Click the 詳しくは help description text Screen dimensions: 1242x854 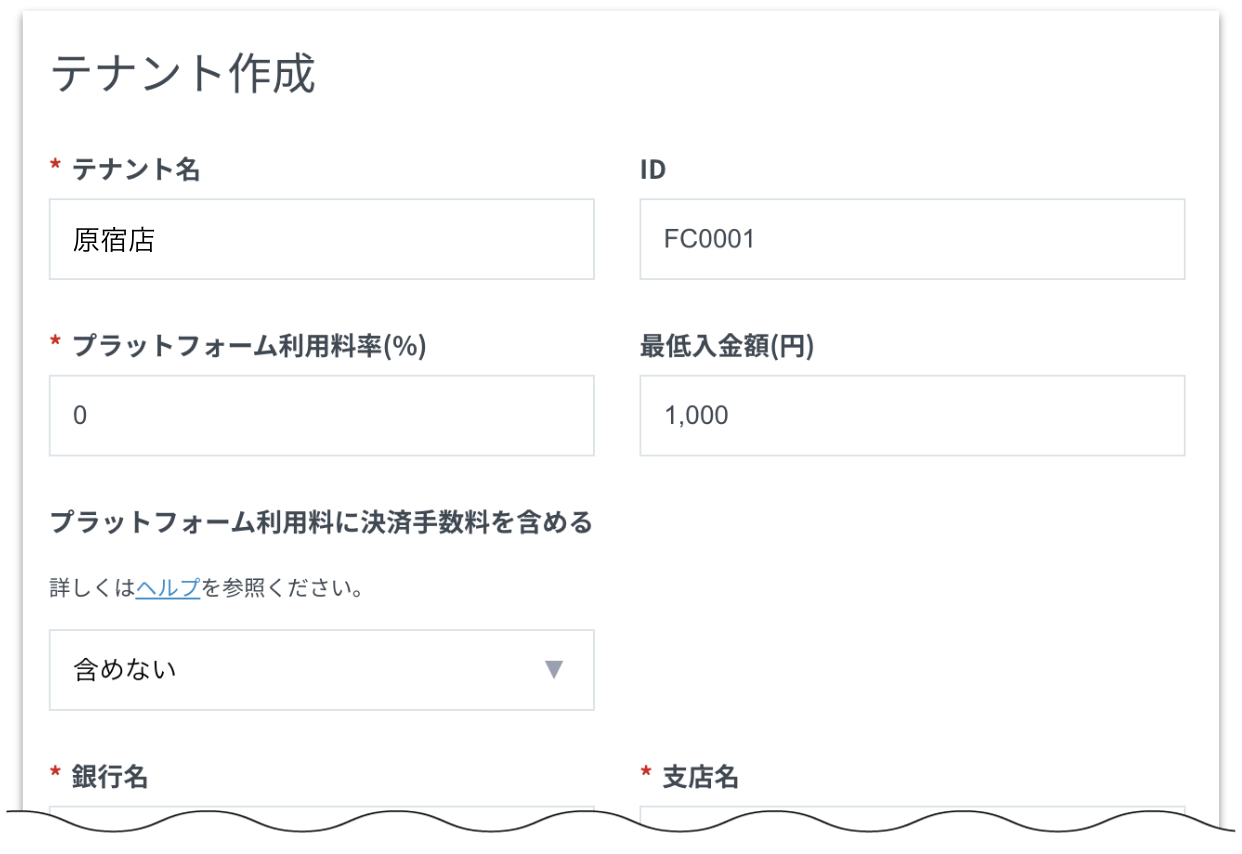click(92, 588)
